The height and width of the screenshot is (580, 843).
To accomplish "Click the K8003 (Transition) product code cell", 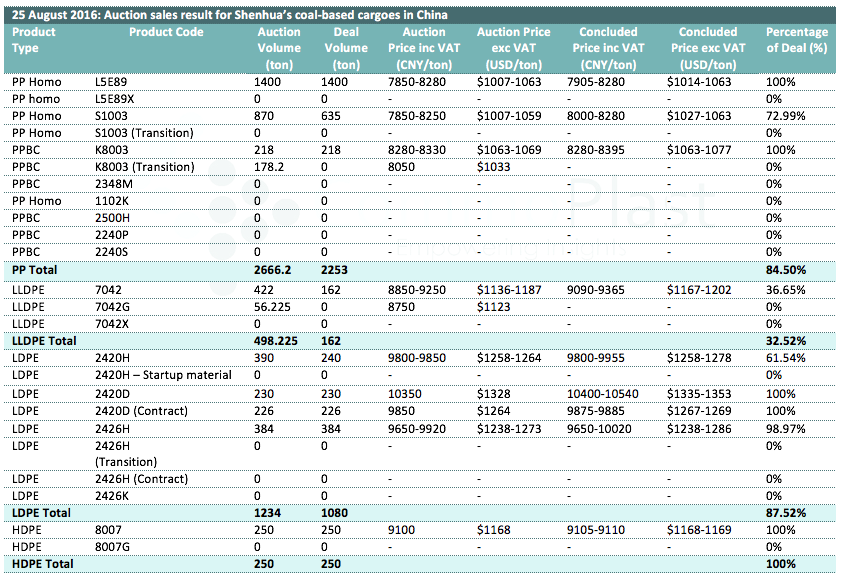I will [151, 167].
